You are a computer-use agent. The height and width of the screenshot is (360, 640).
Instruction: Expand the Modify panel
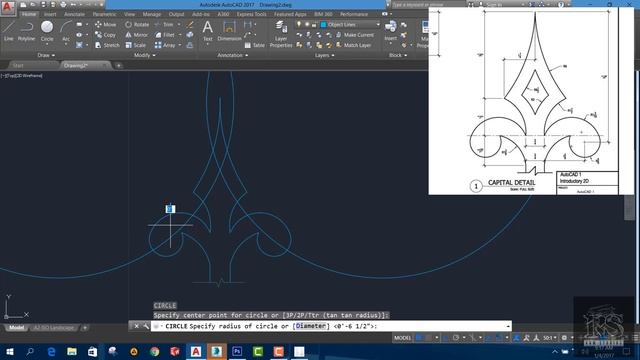(x=144, y=55)
